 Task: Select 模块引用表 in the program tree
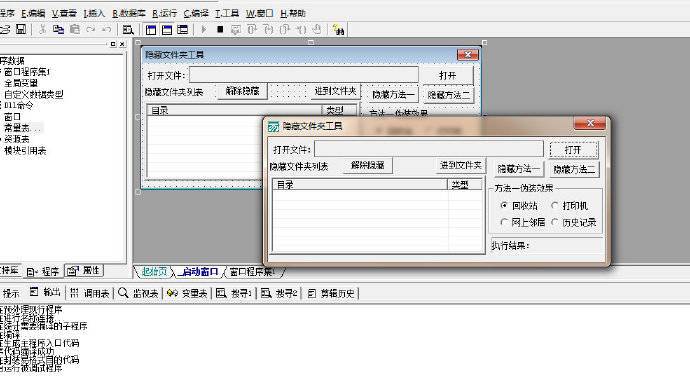point(25,151)
